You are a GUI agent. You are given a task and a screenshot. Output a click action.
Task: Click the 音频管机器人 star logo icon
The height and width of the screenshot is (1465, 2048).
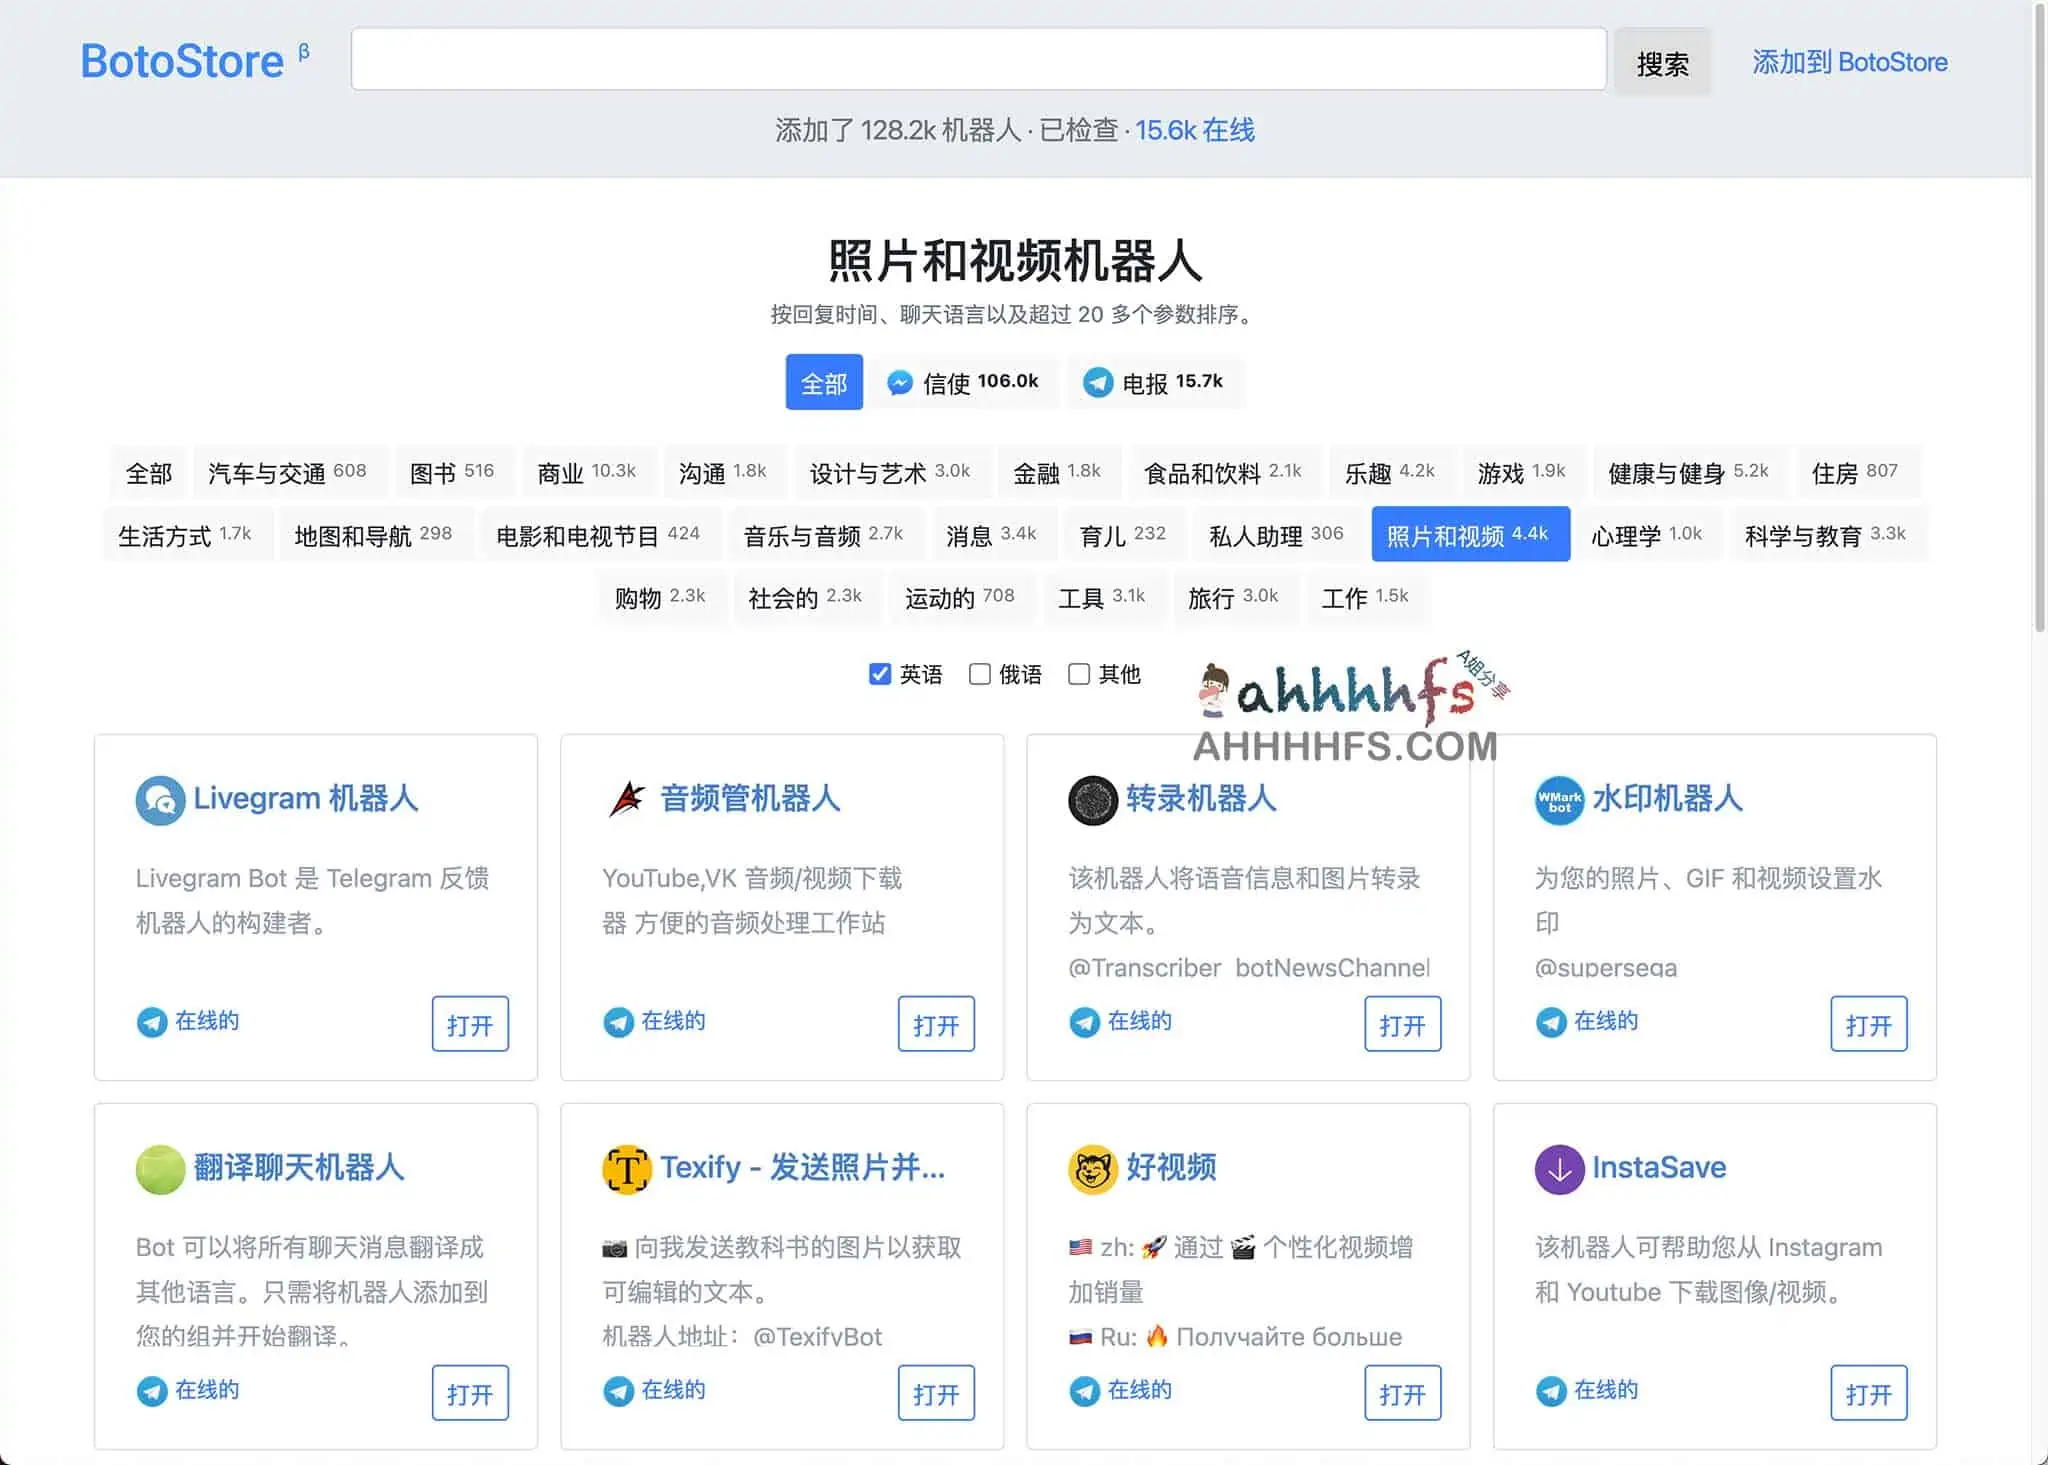pos(627,800)
